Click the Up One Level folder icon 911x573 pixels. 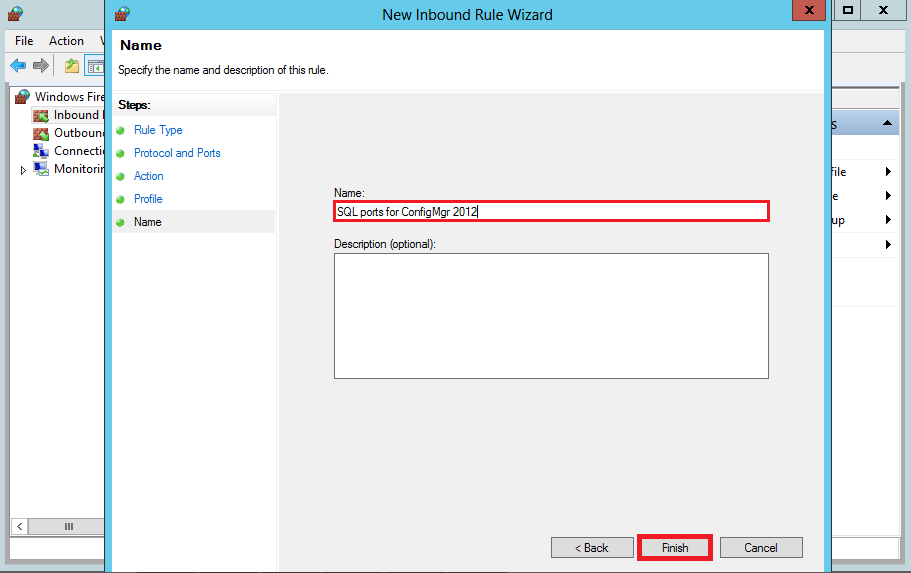coord(71,66)
